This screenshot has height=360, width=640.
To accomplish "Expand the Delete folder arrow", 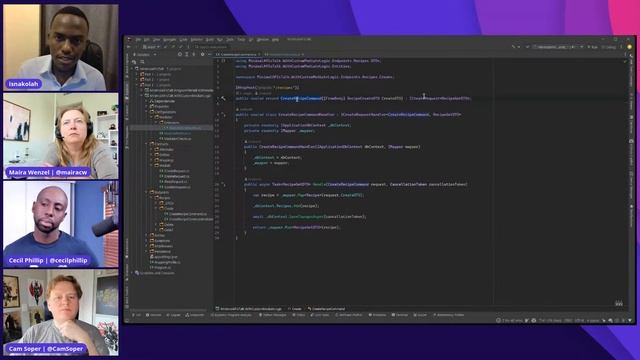I will pyautogui.click(x=156, y=224).
